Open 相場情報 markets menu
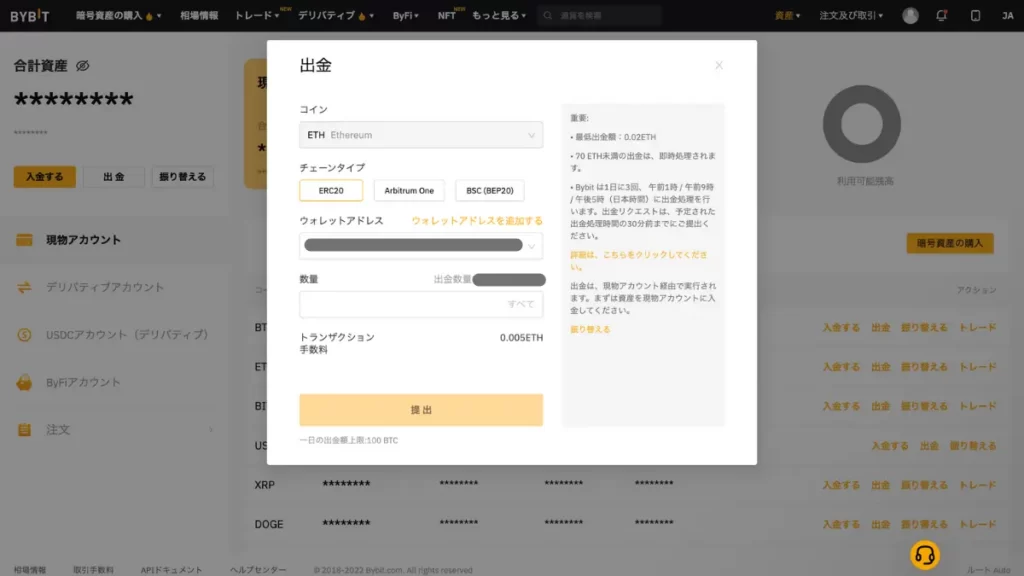 [199, 16]
